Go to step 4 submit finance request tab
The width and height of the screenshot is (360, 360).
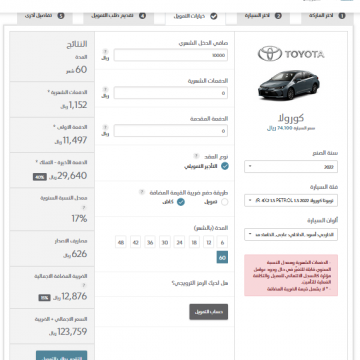(x=118, y=16)
